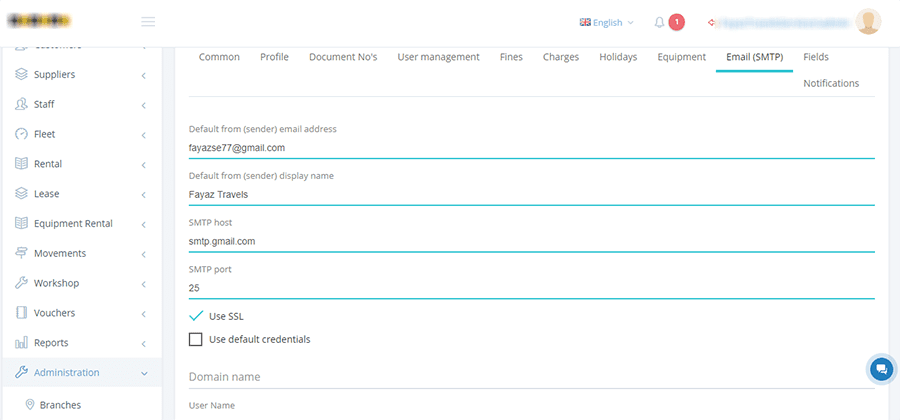Viewport: 900px width, 420px height.
Task: Open the Document No's tab
Action: point(343,57)
